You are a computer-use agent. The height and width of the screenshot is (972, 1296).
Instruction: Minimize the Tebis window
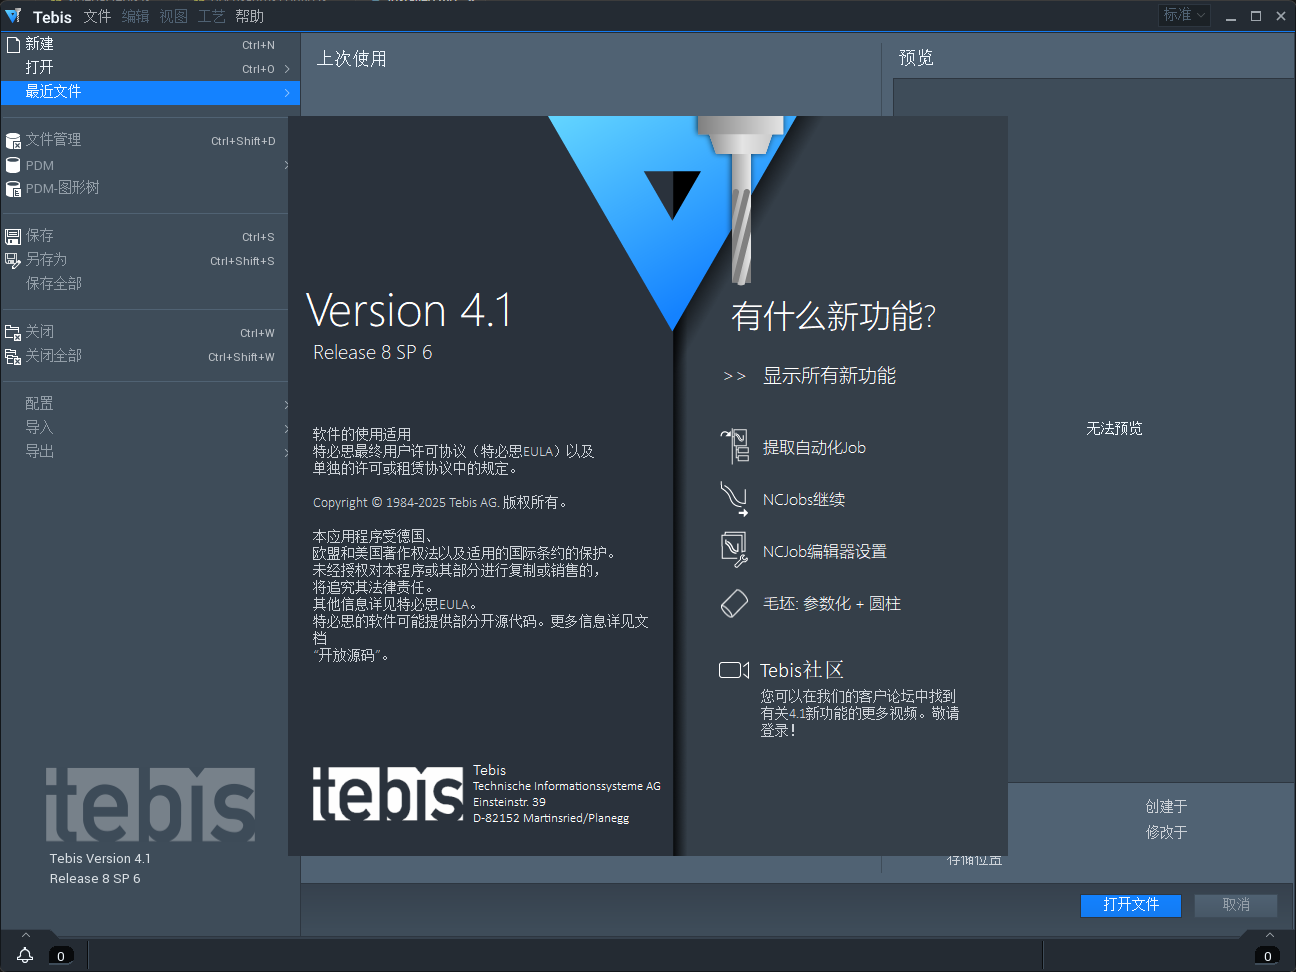click(1231, 16)
